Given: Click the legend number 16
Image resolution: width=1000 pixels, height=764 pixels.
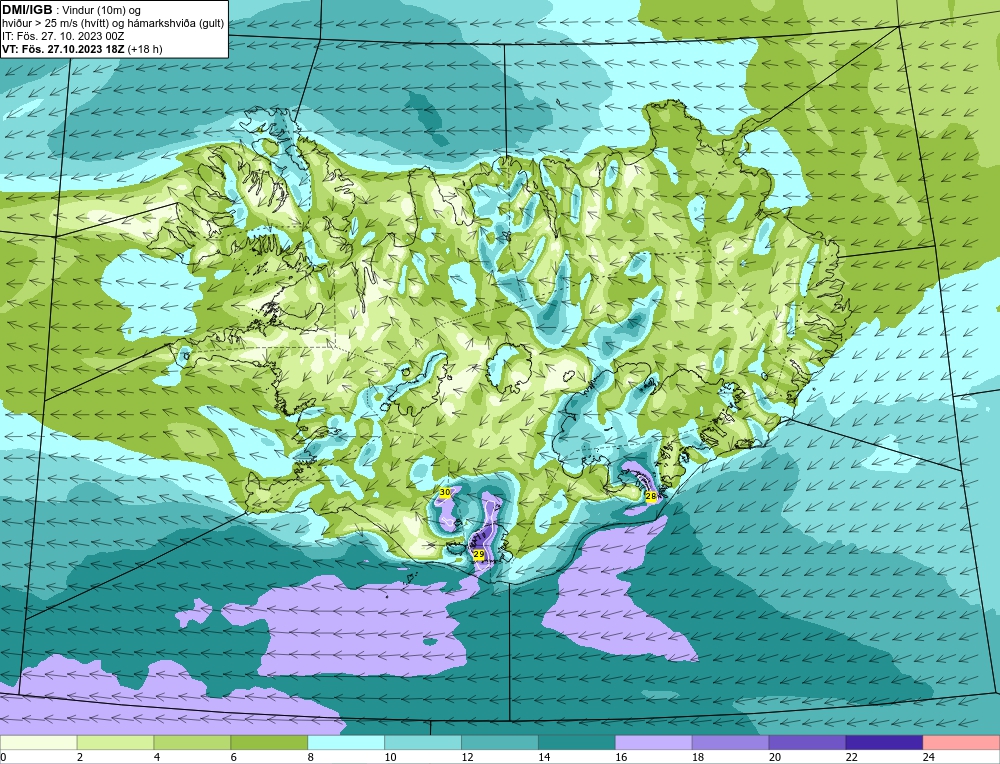Looking at the screenshot, I should click(621, 757).
